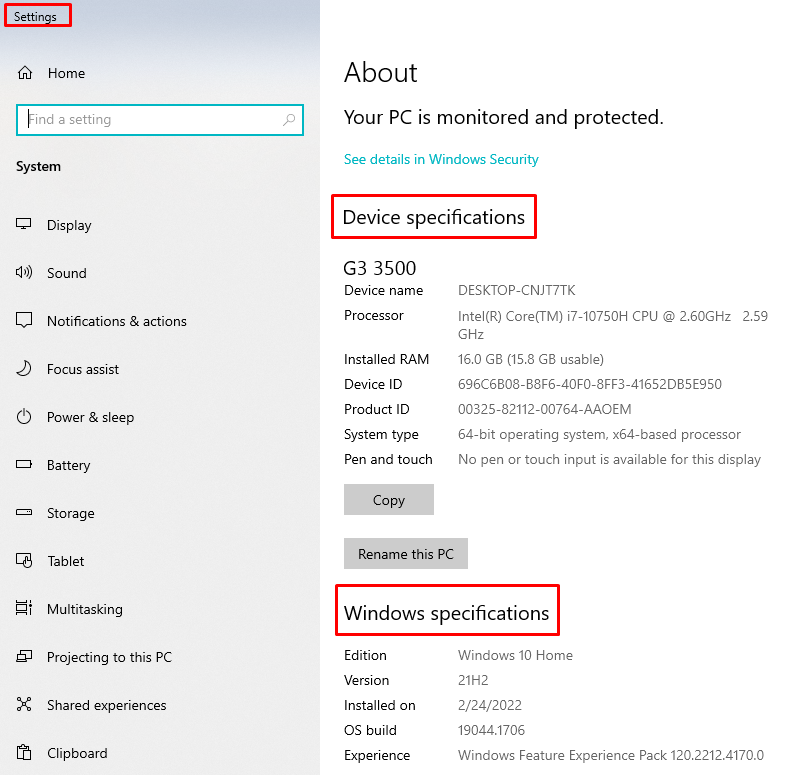
Task: Click the Home icon in sidebar
Action: coord(25,73)
